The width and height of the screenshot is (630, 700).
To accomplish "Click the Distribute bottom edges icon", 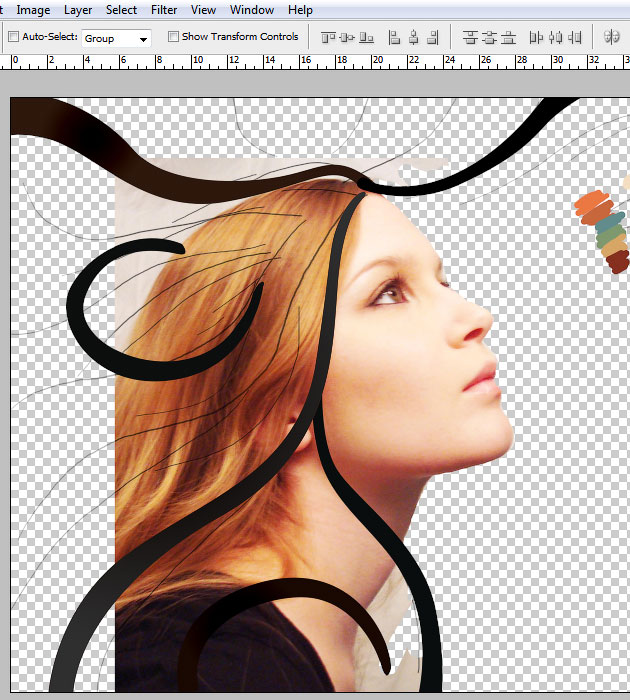I will tap(509, 38).
